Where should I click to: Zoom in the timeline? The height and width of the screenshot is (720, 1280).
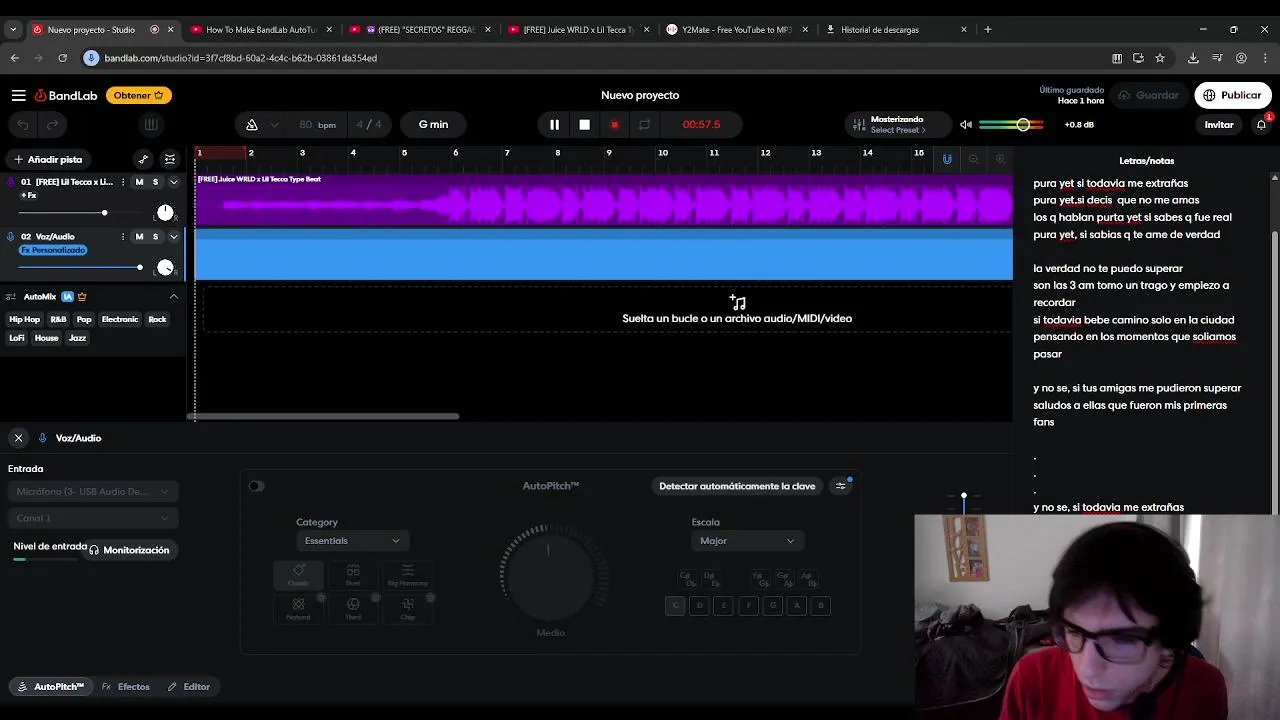pyautogui.click(x=1000, y=159)
